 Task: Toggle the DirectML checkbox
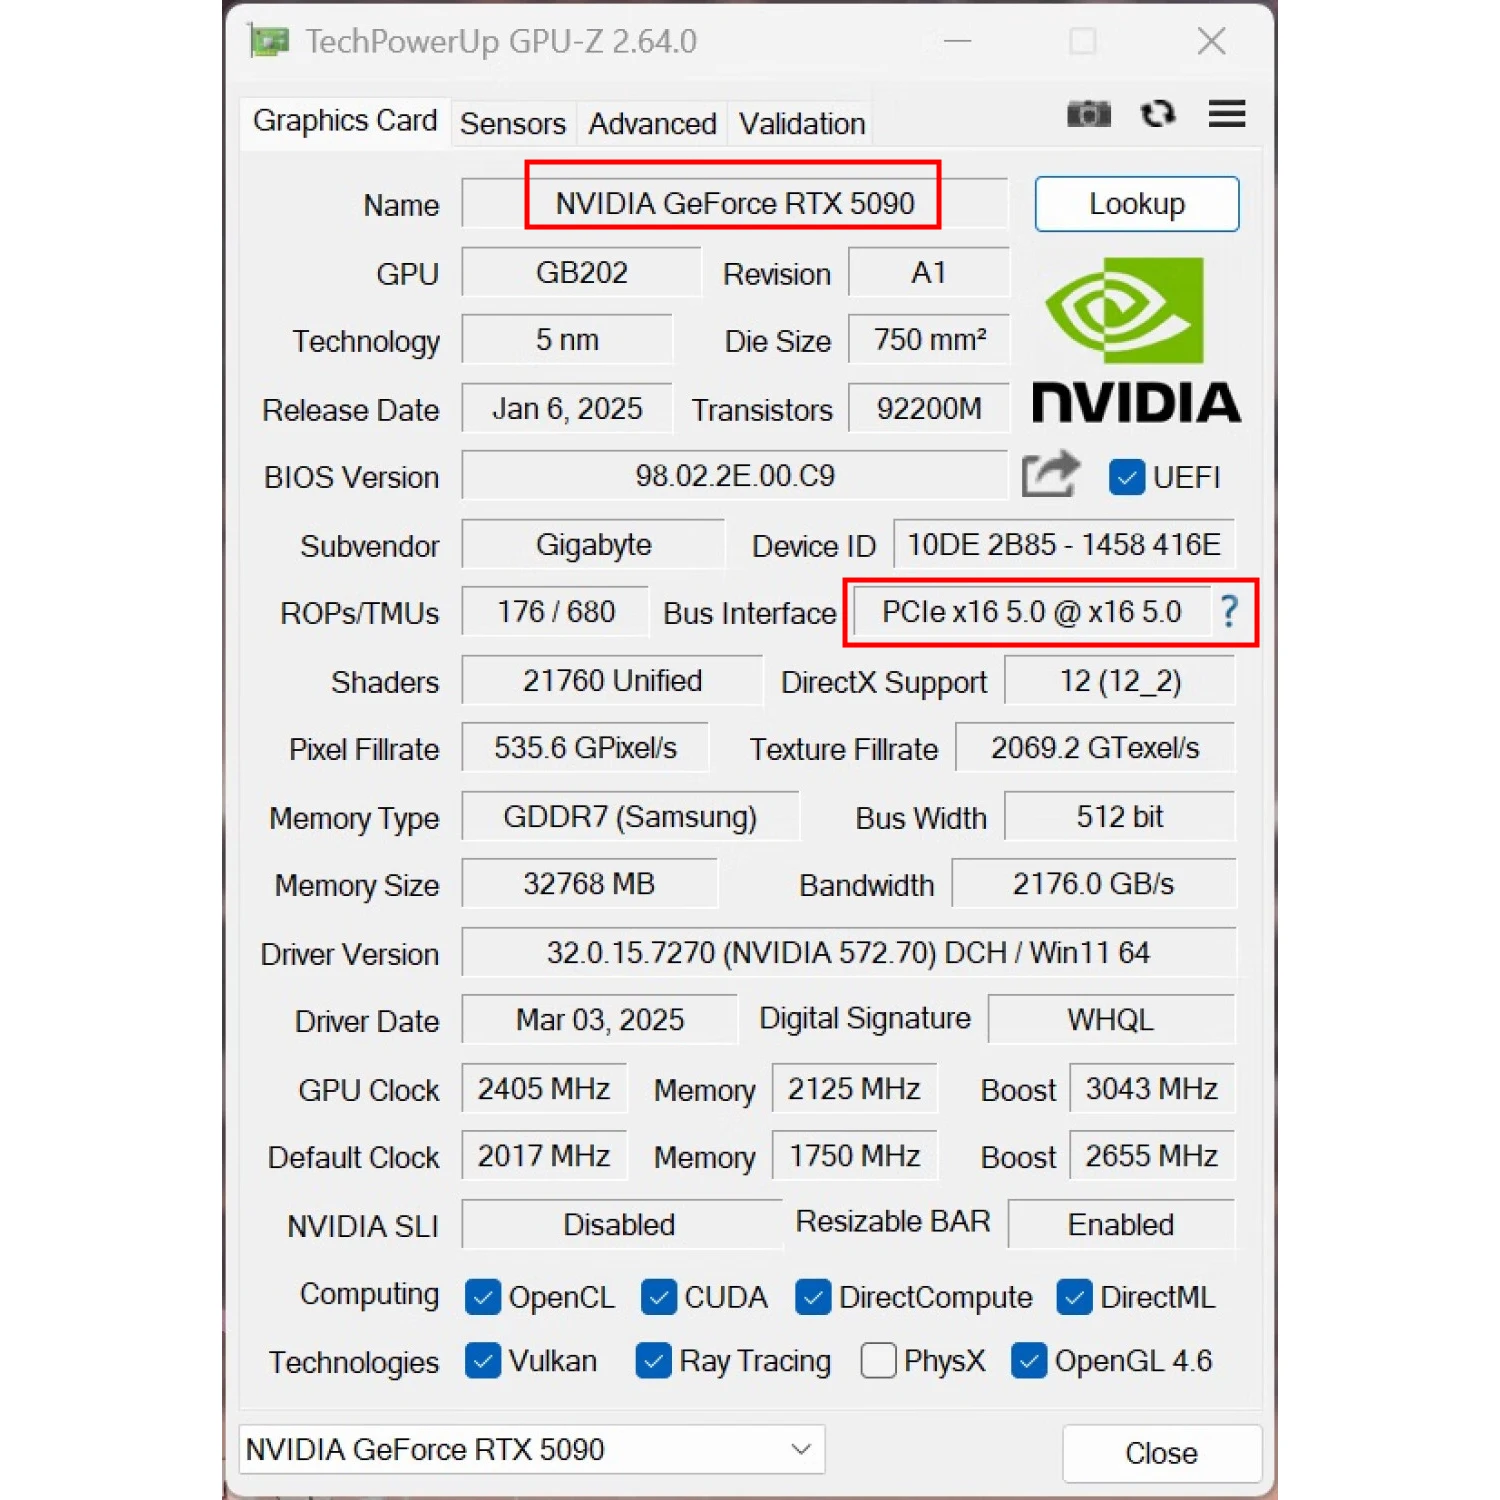pos(1075,1297)
